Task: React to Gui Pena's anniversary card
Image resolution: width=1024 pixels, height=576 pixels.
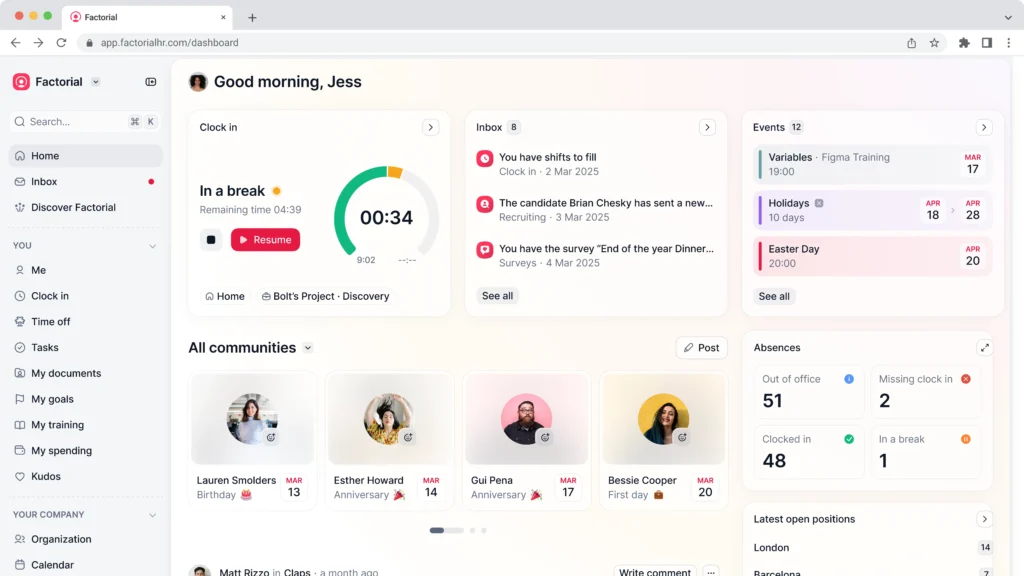Action: [545, 438]
